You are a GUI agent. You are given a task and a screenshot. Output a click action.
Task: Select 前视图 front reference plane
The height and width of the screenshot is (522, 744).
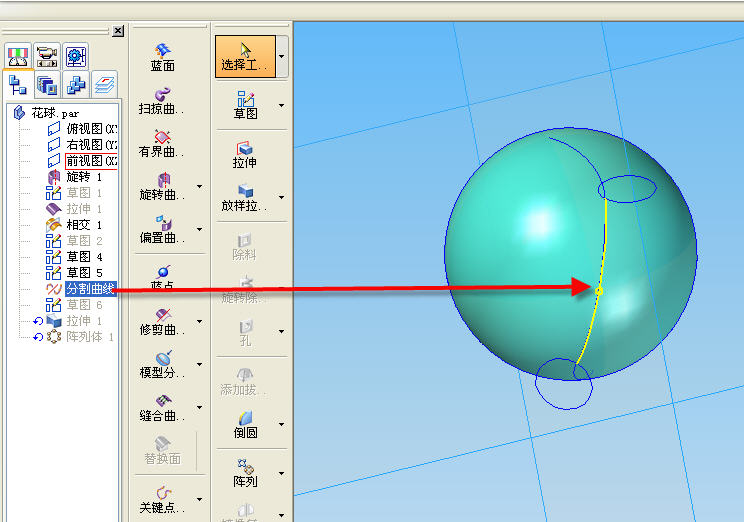click(82, 160)
